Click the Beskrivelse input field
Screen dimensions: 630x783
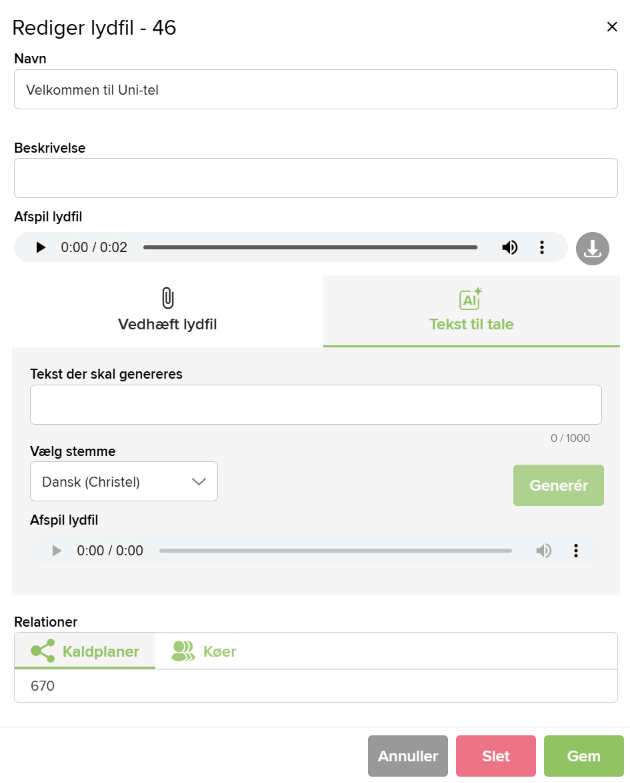tap(316, 178)
